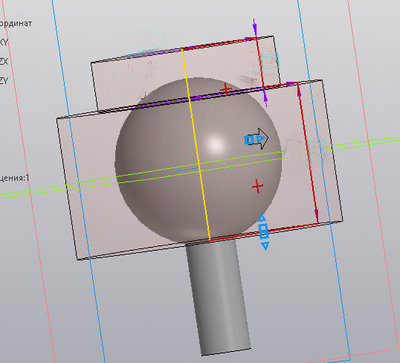Click the red cross marker above sphere

[x=226, y=89]
